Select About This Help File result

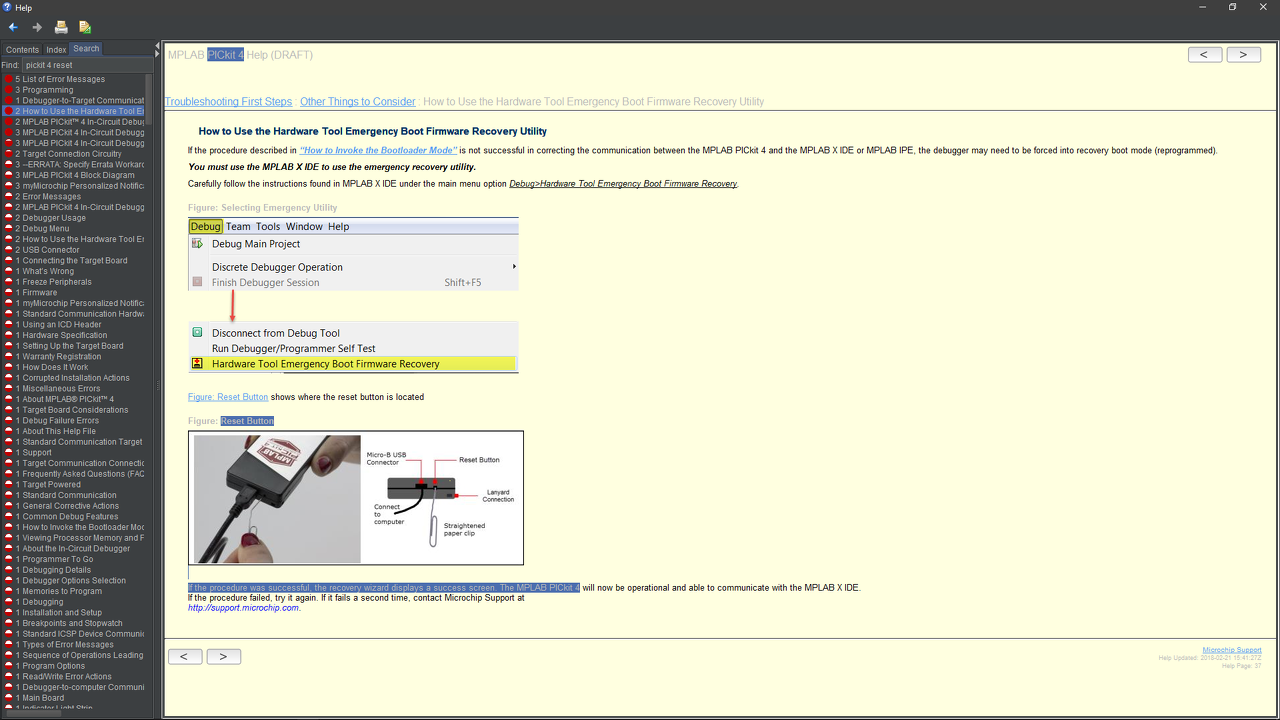(x=56, y=431)
